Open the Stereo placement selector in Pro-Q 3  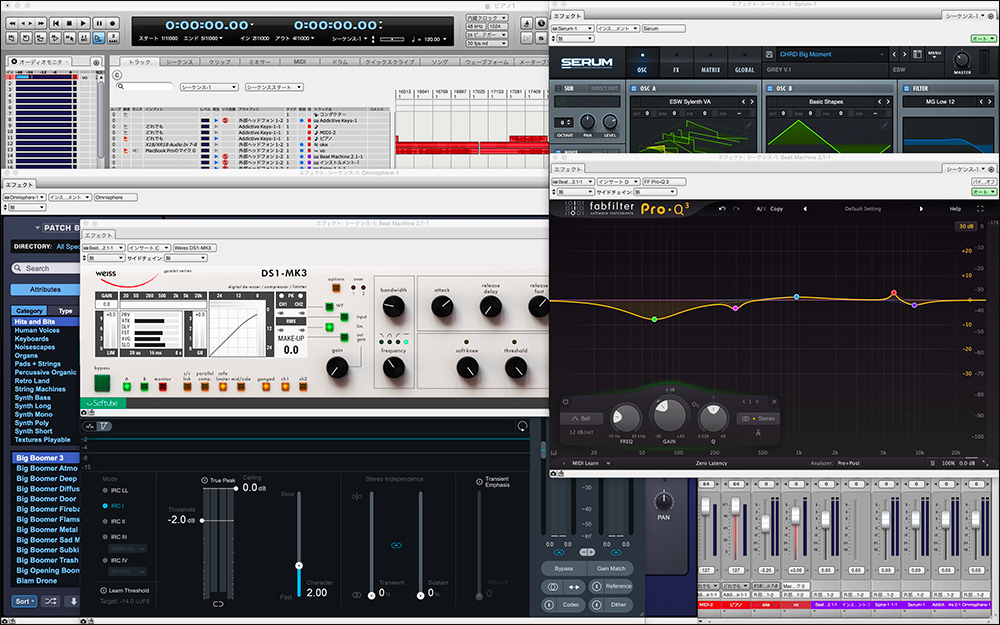click(757, 419)
